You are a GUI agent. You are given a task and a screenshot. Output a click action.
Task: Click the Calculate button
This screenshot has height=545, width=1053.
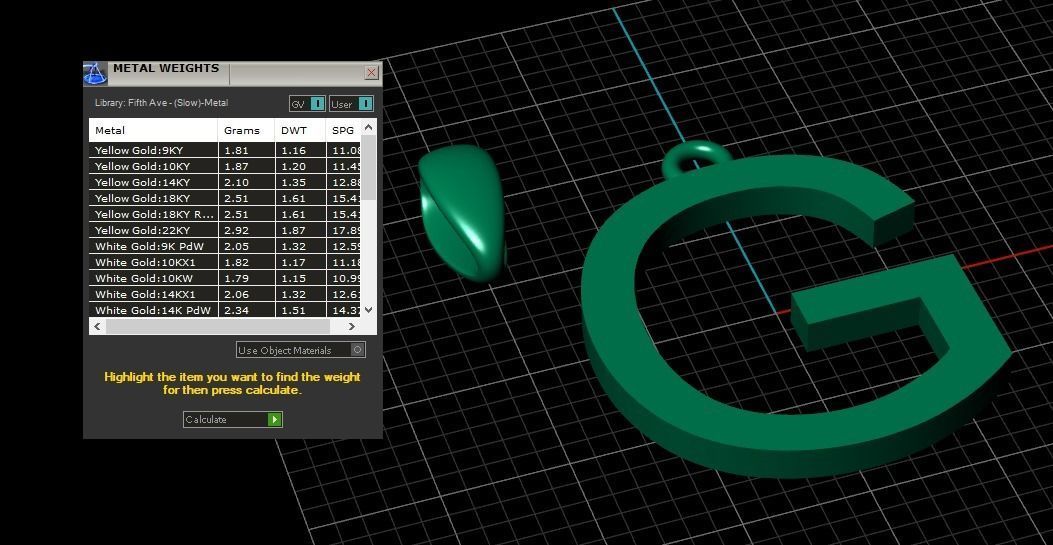(232, 419)
